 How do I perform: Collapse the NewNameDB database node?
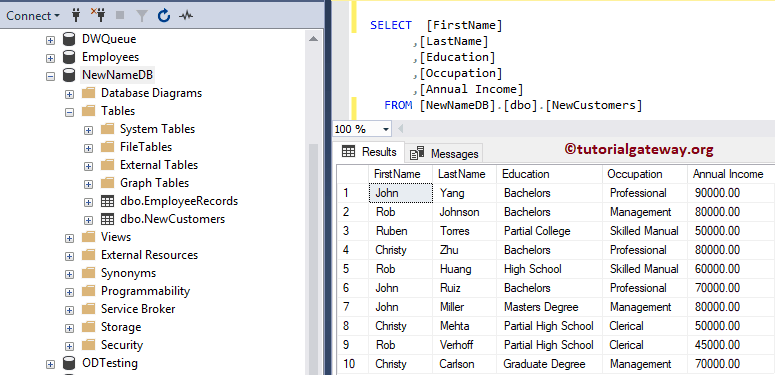point(50,76)
